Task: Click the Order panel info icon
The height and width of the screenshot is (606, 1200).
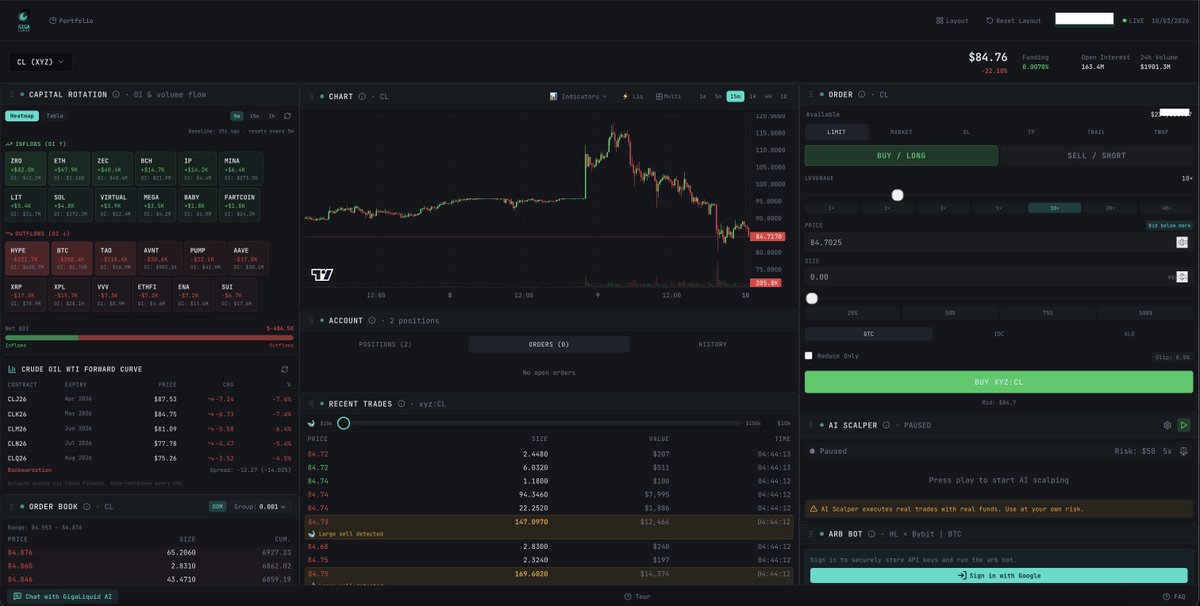Action: [x=863, y=95]
